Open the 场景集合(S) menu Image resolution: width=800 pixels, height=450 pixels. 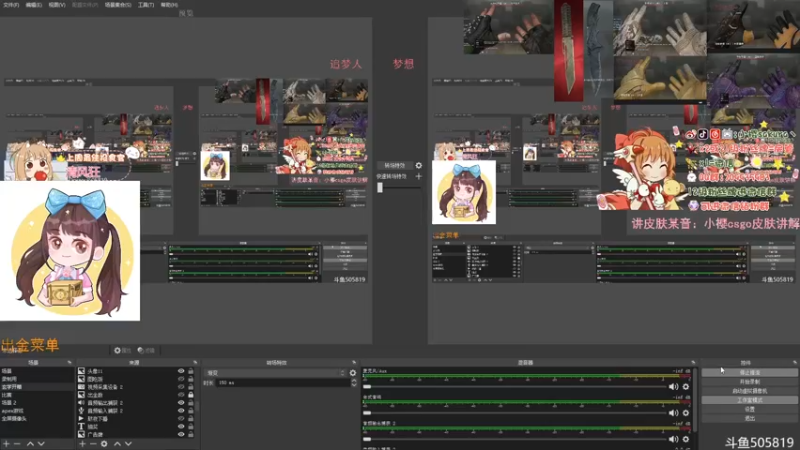(x=118, y=5)
